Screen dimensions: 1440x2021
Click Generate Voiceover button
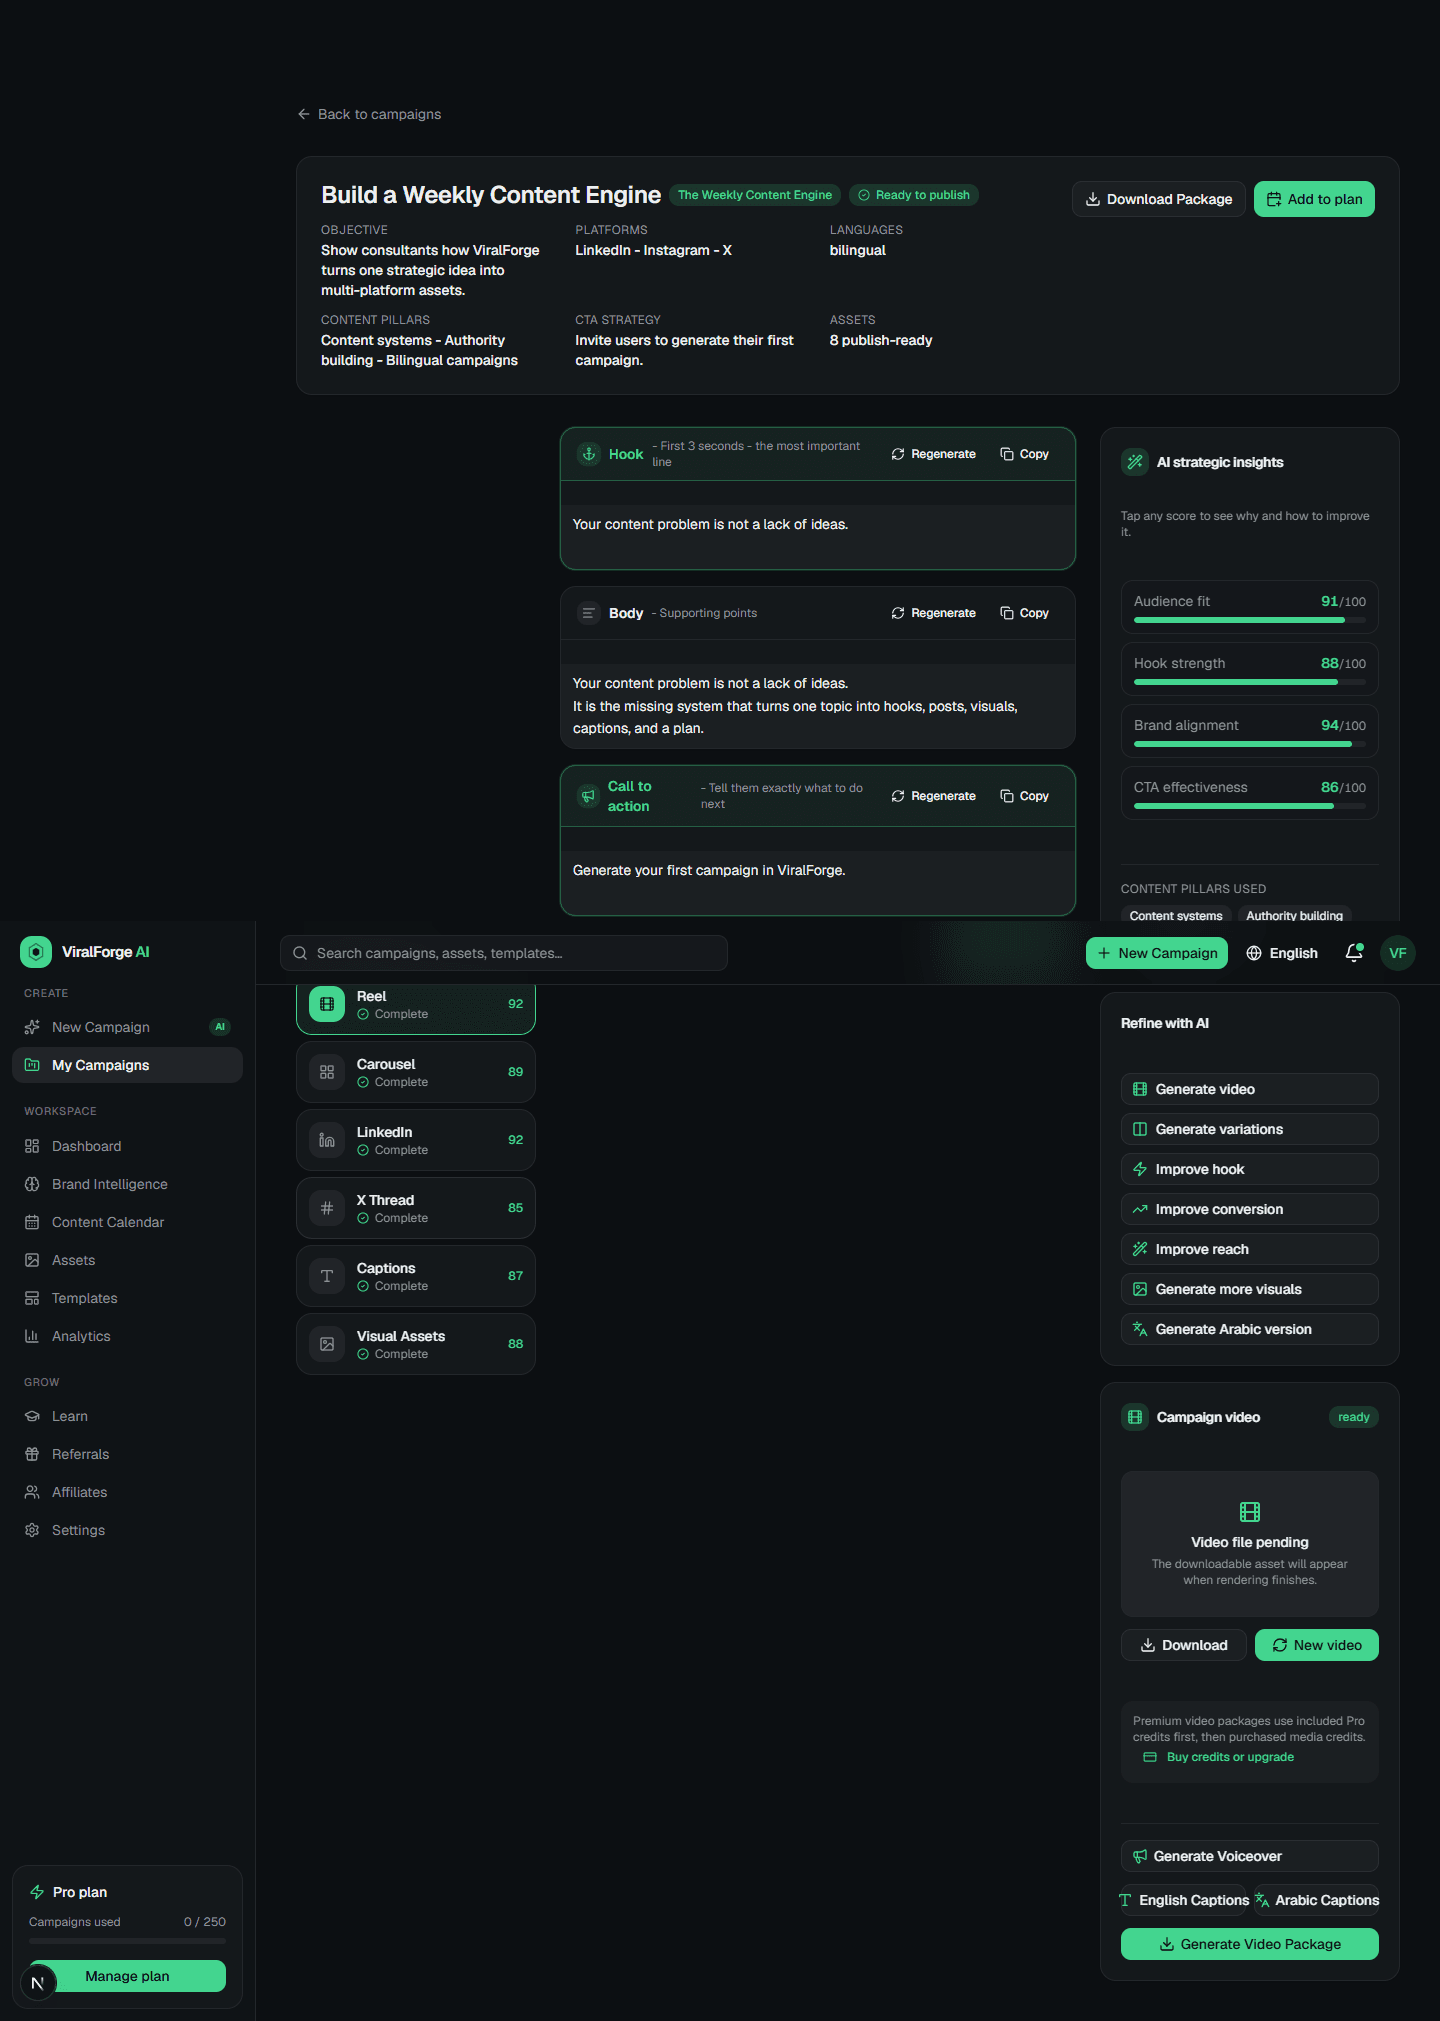[1250, 1856]
